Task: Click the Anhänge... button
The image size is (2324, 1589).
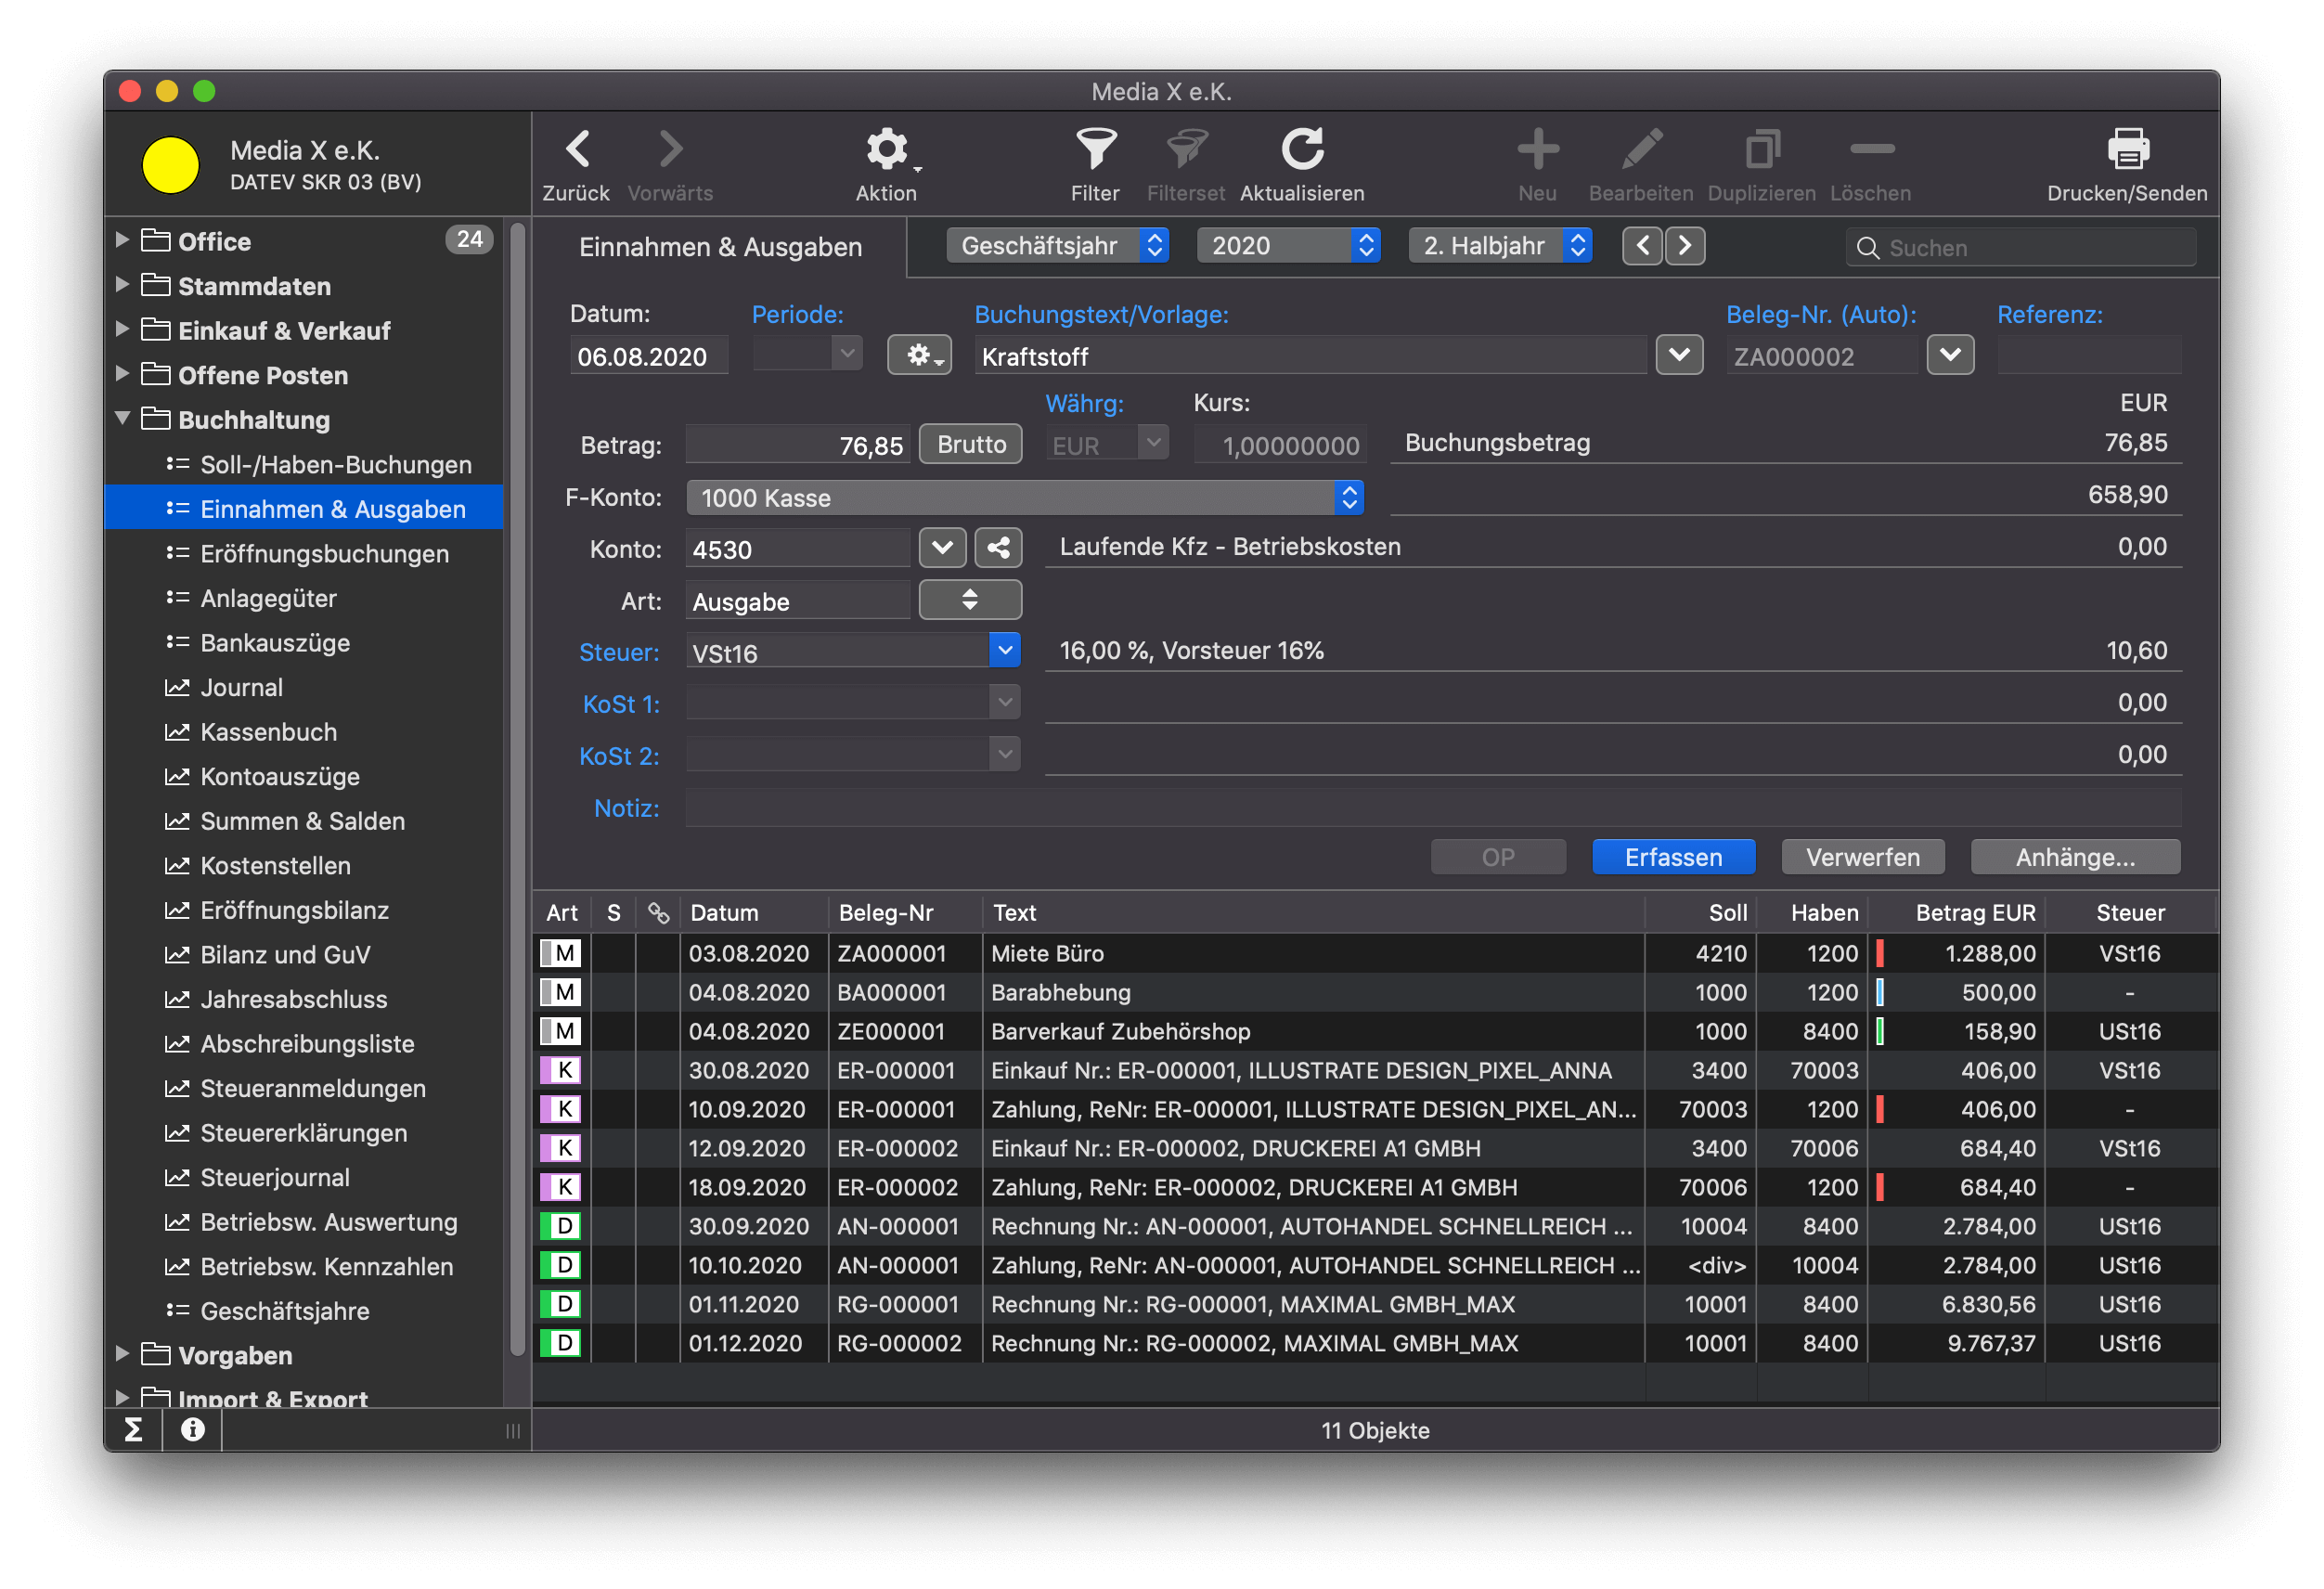Action: pos(2075,857)
